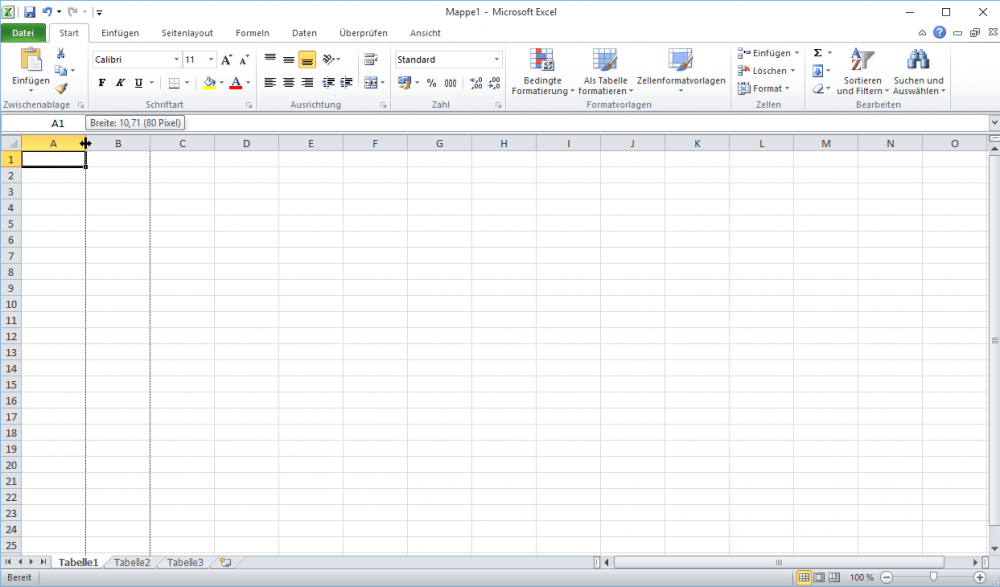The width and height of the screenshot is (1000, 587).
Task: Click the decrease decimal places icon
Action: pos(494,83)
